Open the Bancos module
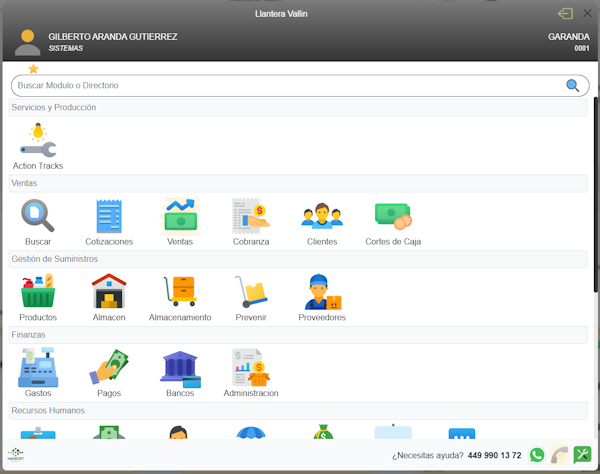 pos(180,369)
